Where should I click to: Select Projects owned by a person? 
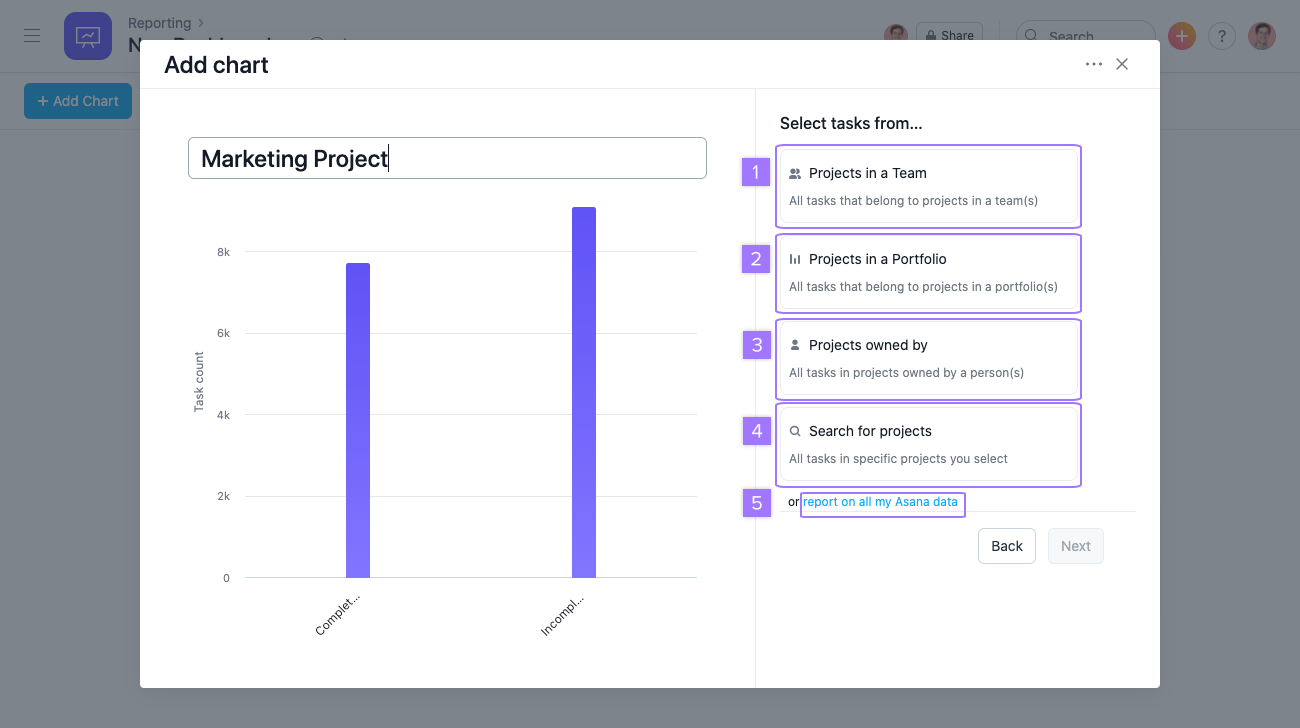tap(928, 358)
